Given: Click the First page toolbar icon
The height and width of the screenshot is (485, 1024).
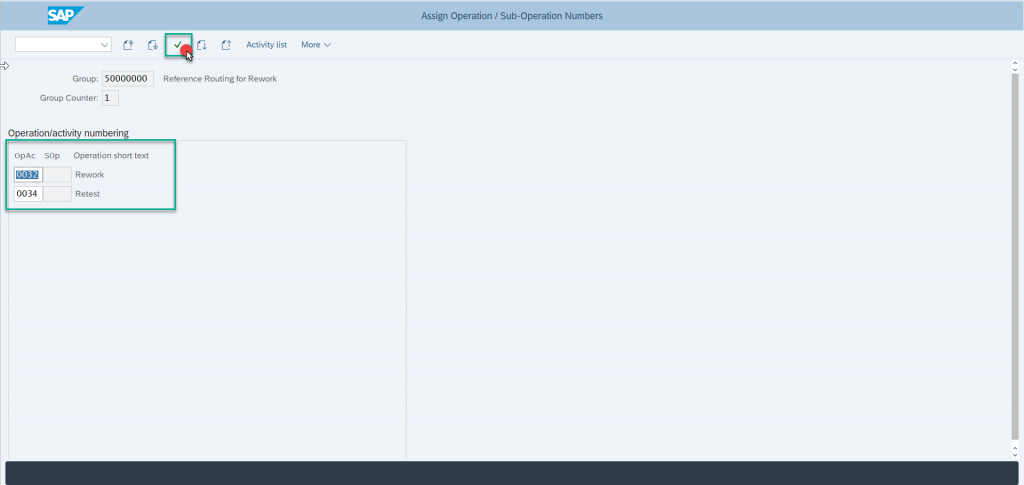Looking at the screenshot, I should [128, 45].
